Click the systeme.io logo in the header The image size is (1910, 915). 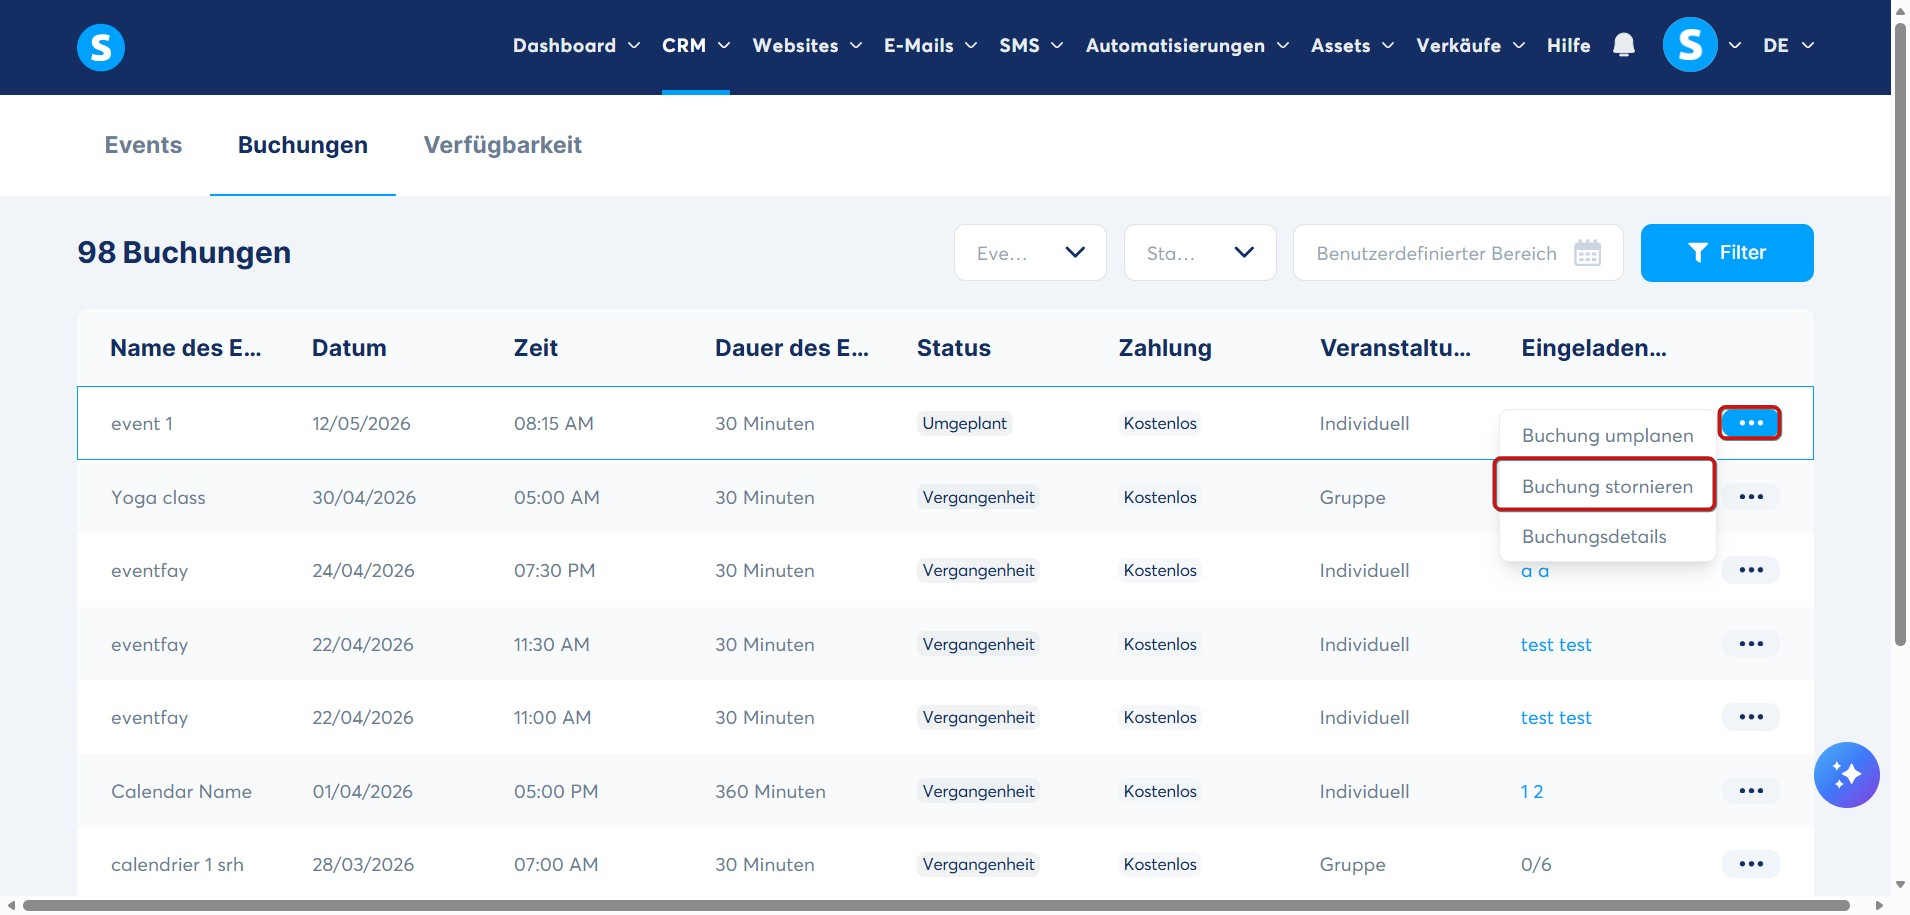(101, 47)
